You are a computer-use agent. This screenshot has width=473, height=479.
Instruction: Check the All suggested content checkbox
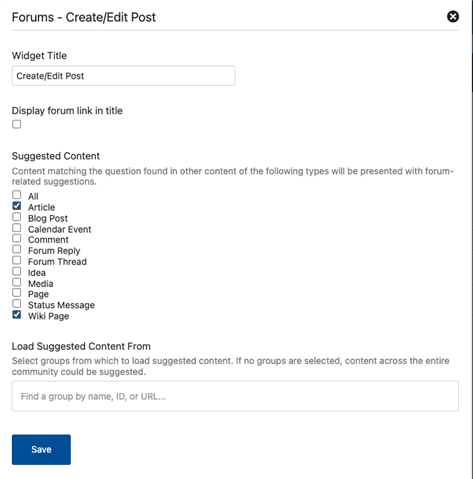17,195
